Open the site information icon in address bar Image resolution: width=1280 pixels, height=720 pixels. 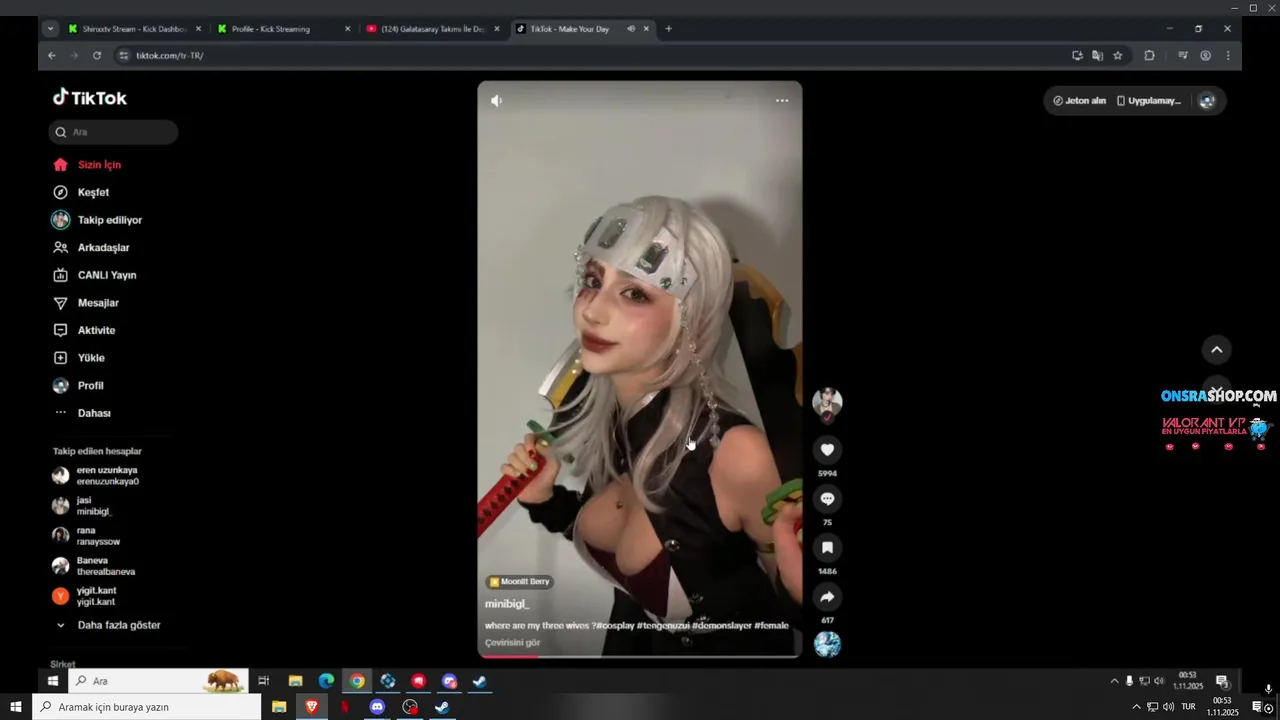coord(124,56)
